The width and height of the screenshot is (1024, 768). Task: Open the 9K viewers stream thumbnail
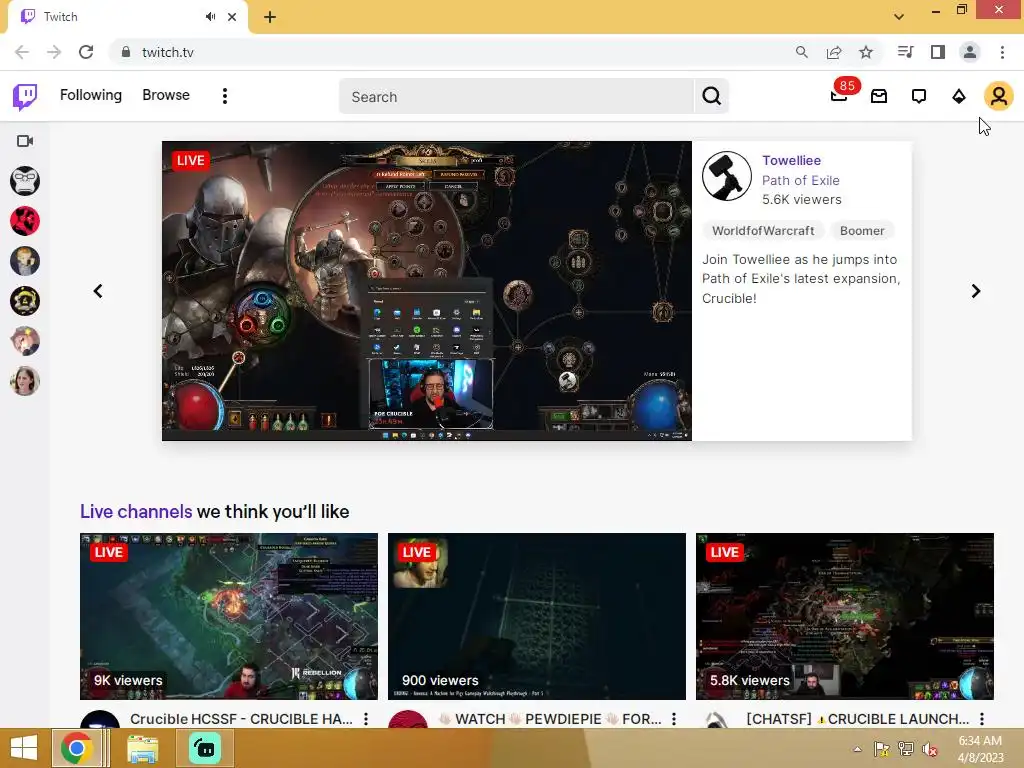[x=229, y=616]
